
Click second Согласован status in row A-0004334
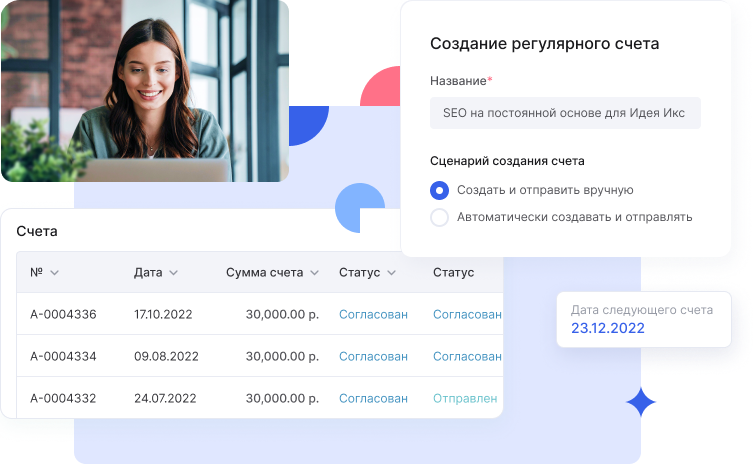click(467, 356)
